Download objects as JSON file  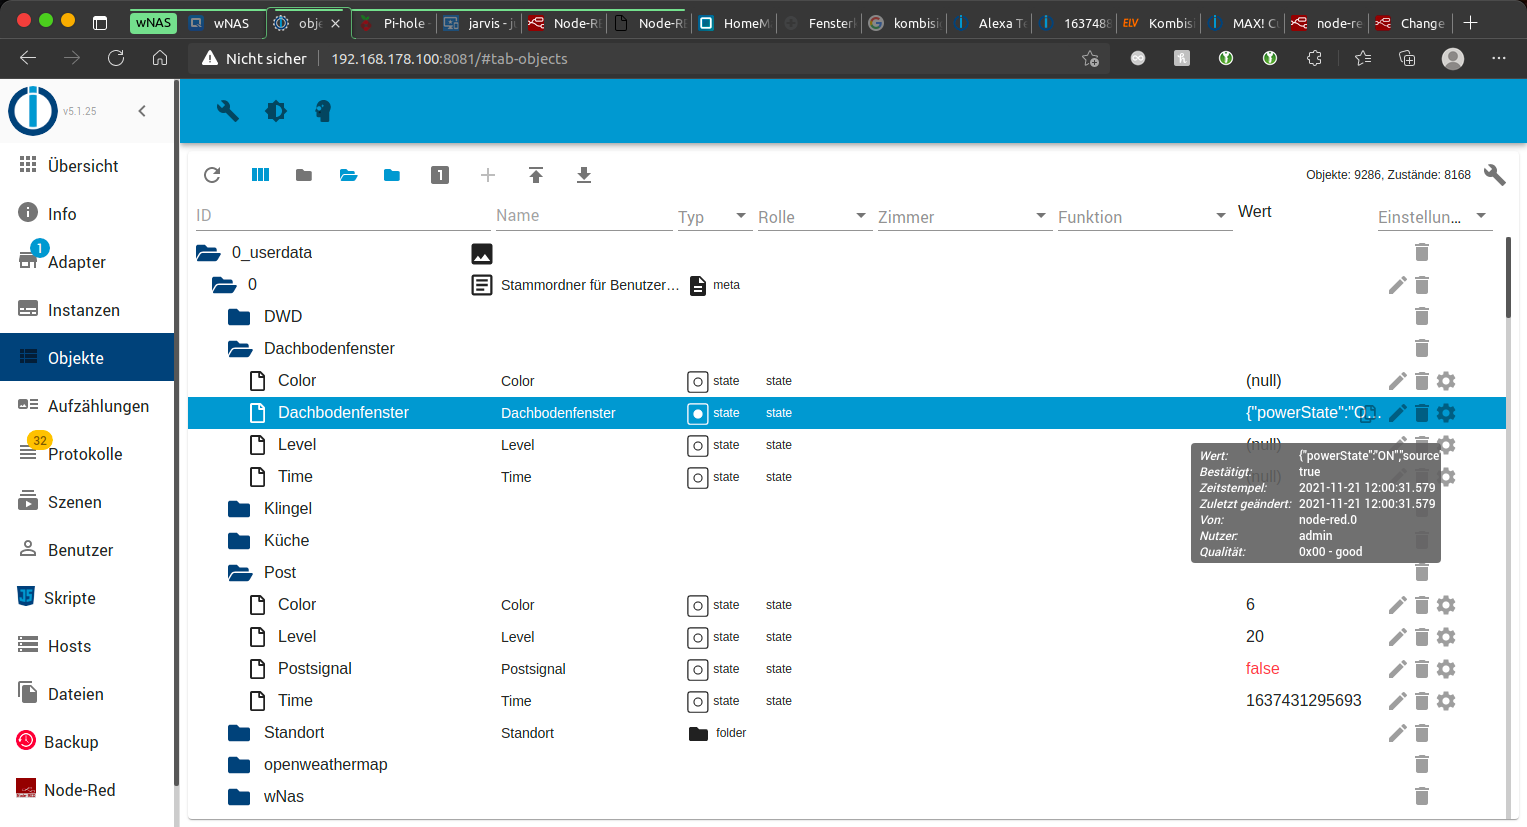tap(584, 175)
